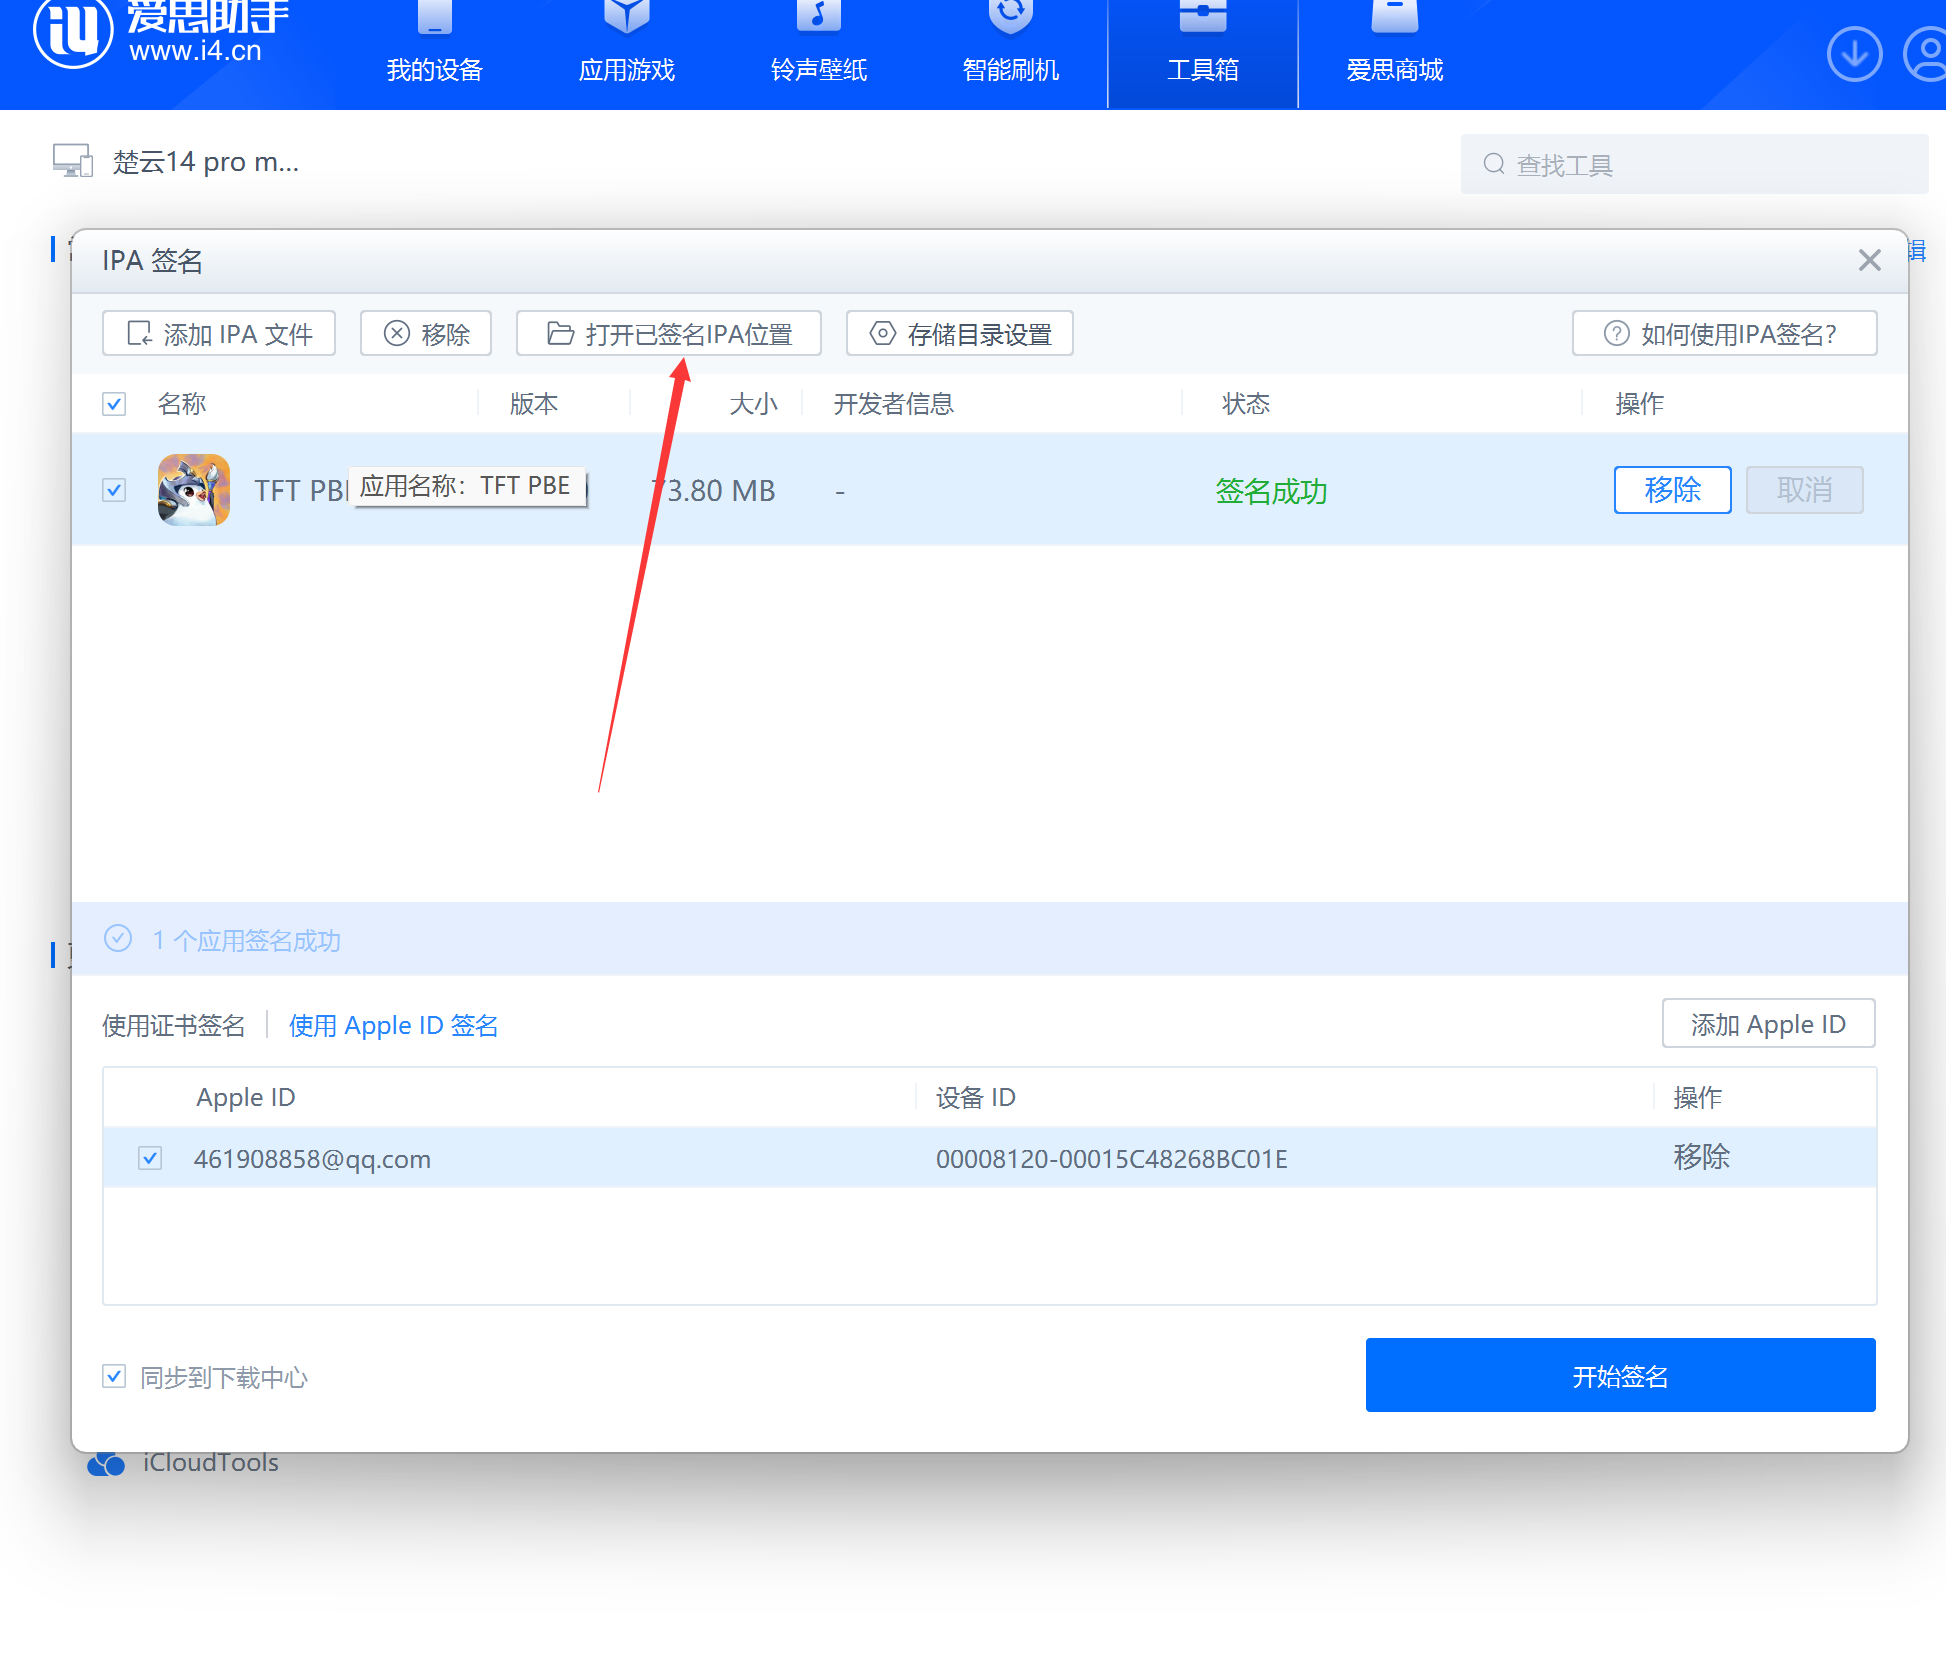Click the 爱思助手 logo icon
This screenshot has height=1658, width=1946.
coord(72,32)
